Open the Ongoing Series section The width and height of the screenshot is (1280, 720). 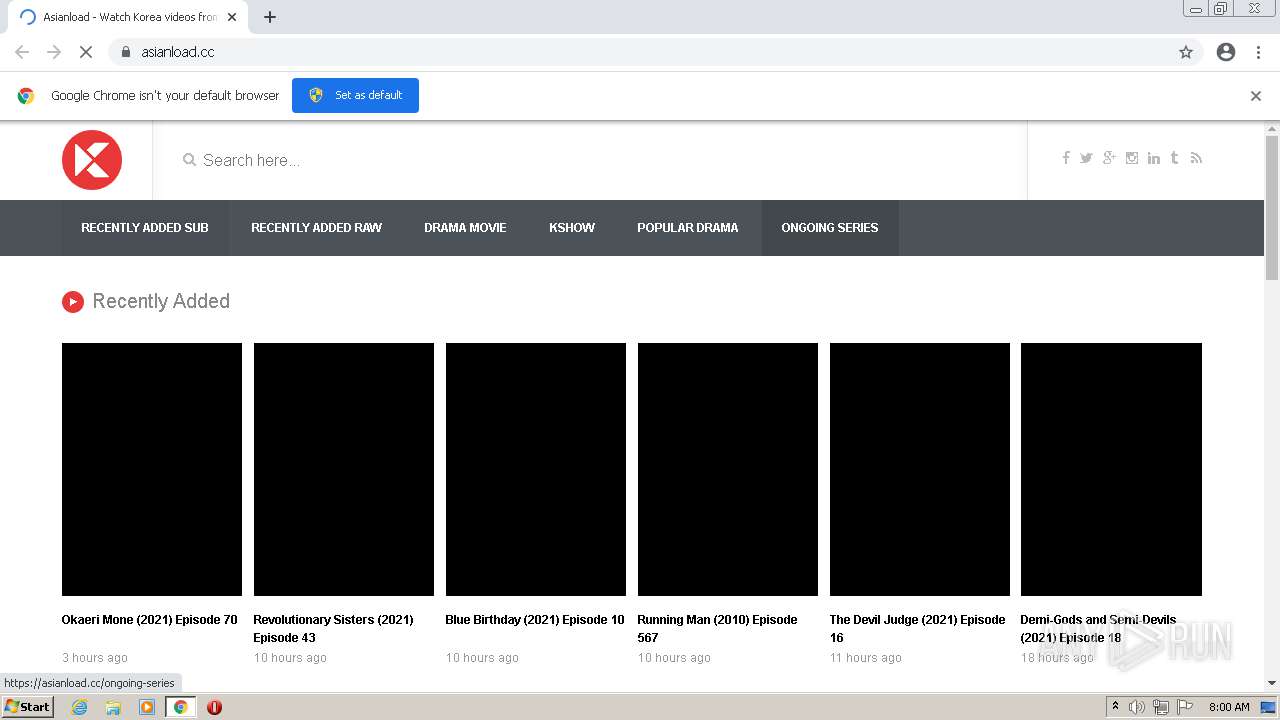(x=830, y=228)
